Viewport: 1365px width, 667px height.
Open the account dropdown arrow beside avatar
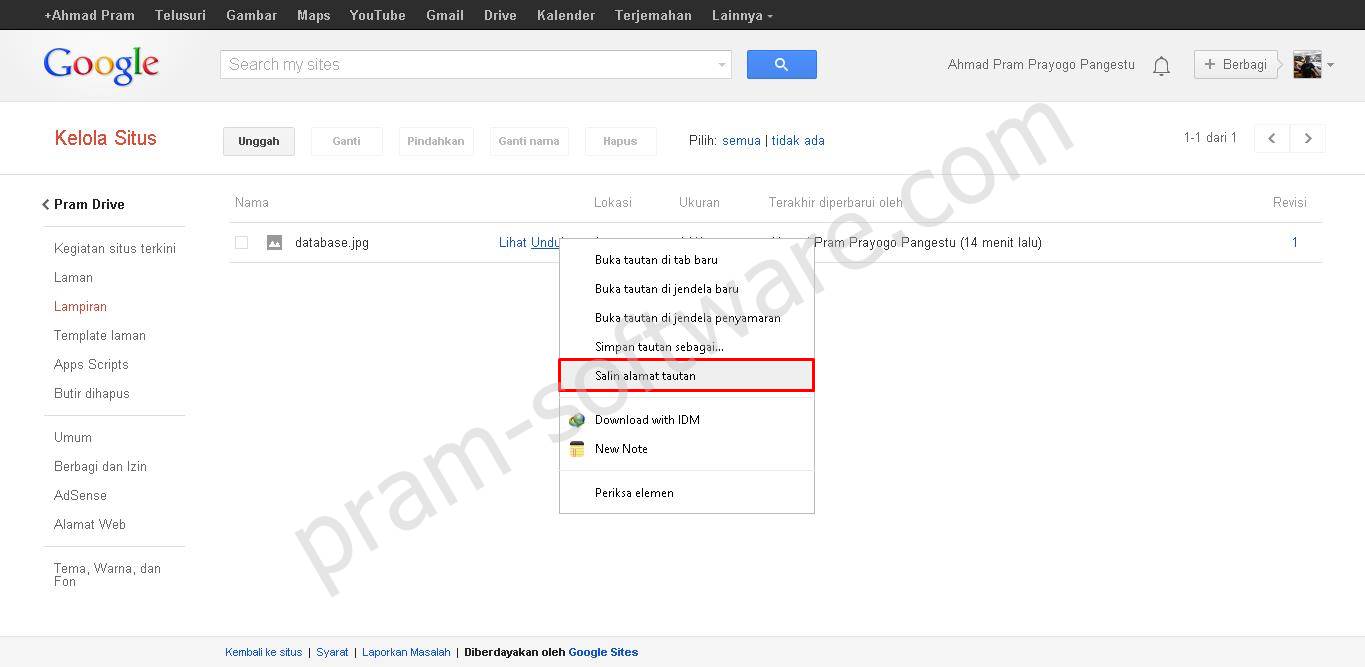coord(1330,65)
